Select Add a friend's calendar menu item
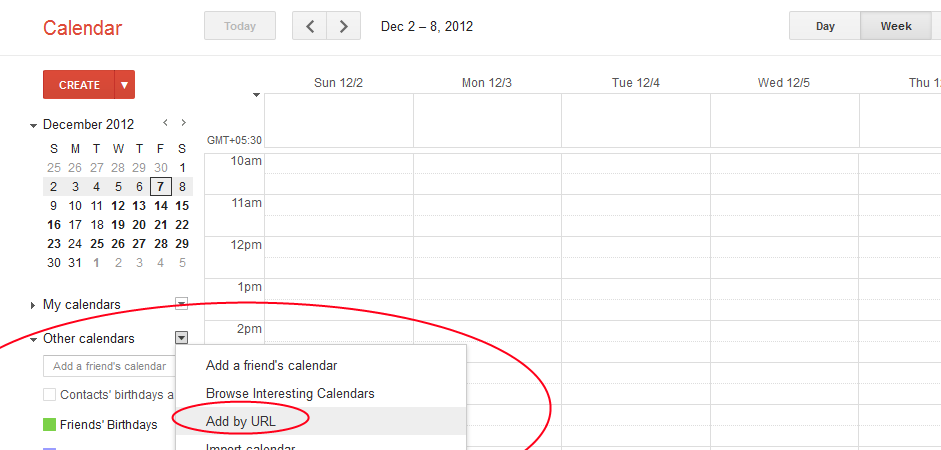941x450 pixels. tap(271, 365)
